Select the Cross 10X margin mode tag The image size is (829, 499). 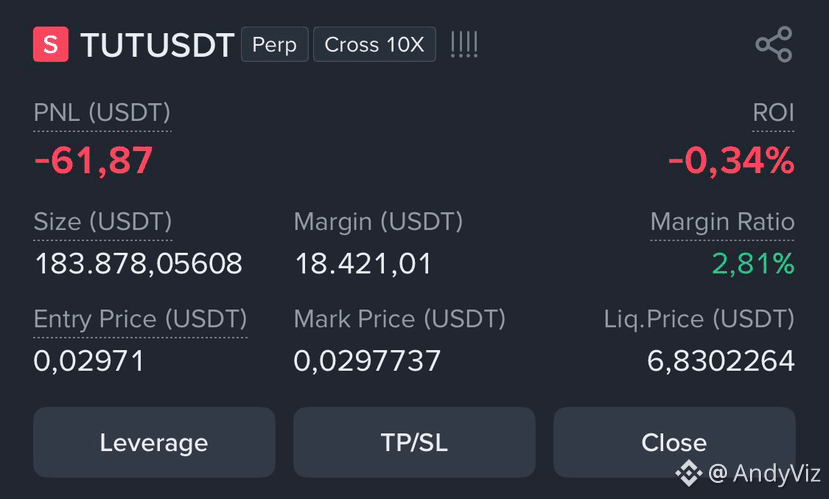374,44
